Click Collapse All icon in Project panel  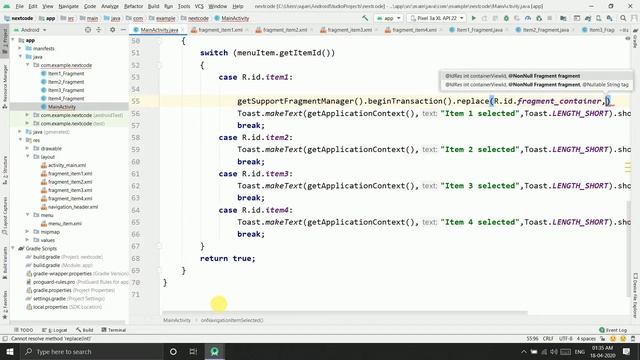point(99,30)
